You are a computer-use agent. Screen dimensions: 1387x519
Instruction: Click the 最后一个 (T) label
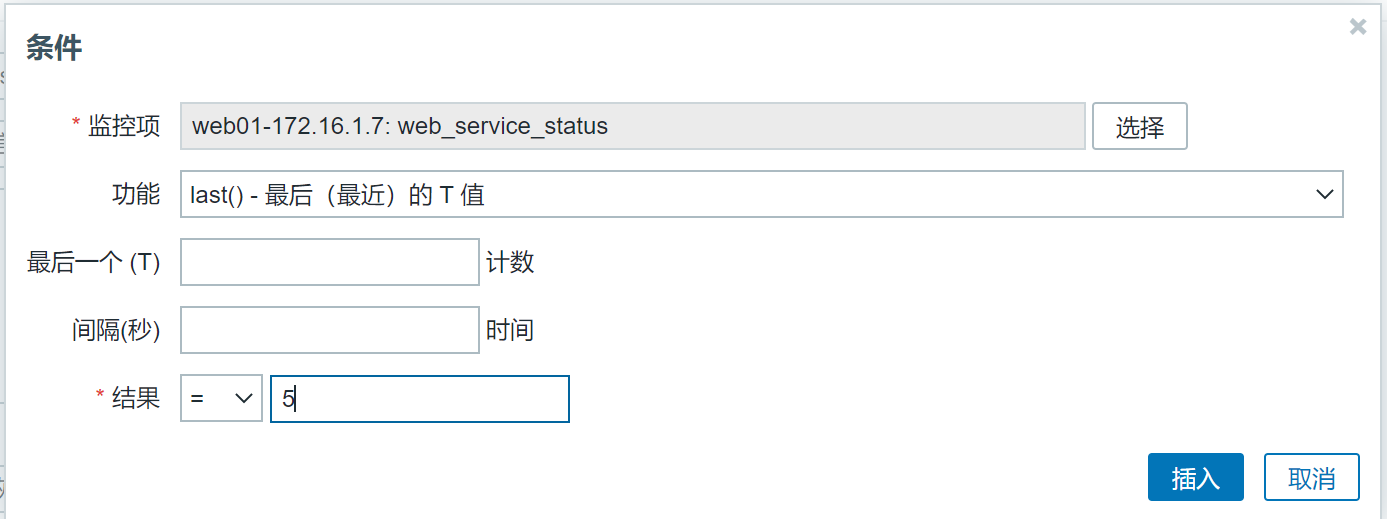pos(94,262)
